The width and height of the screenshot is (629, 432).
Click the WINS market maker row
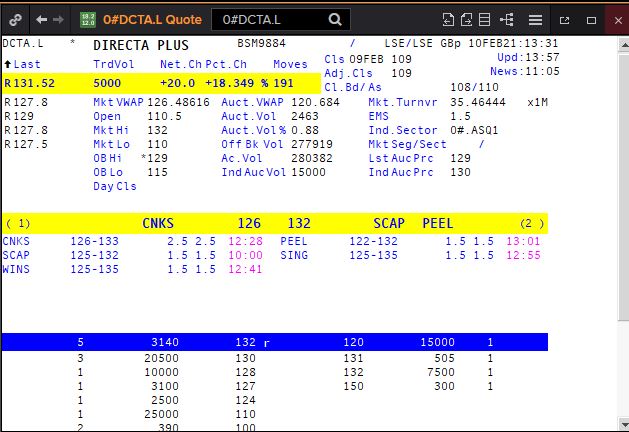tap(133, 270)
